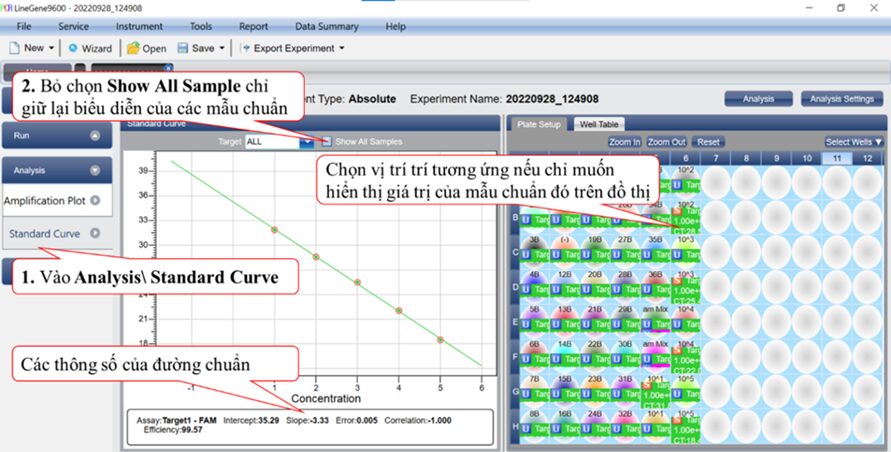Launch the Wizard from the toolbar icon

click(x=73, y=48)
